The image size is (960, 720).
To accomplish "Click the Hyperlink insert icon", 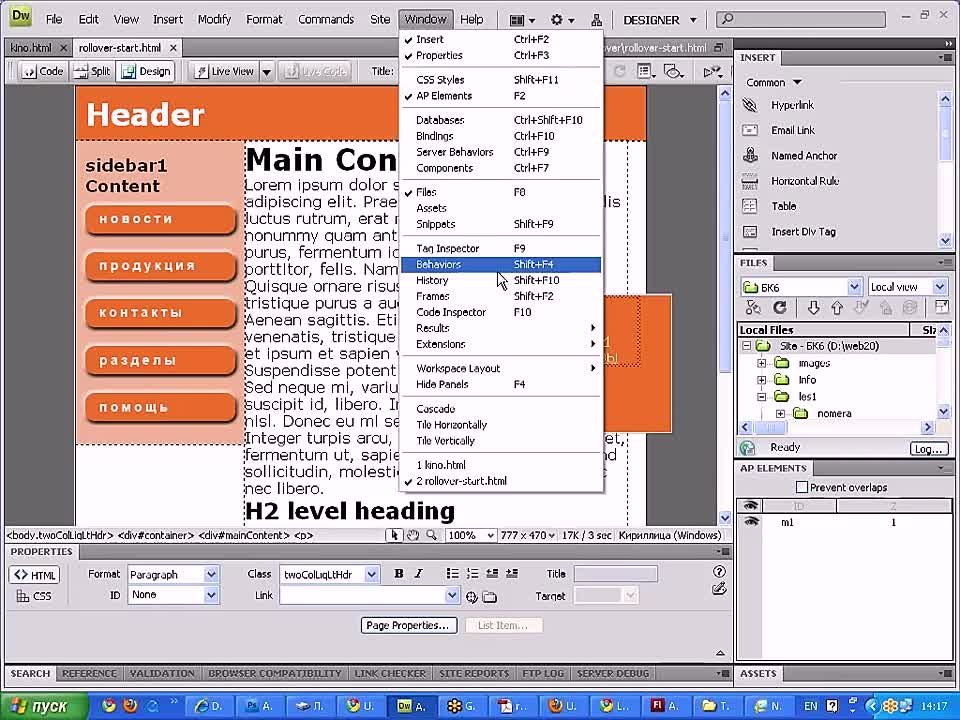I will point(751,105).
